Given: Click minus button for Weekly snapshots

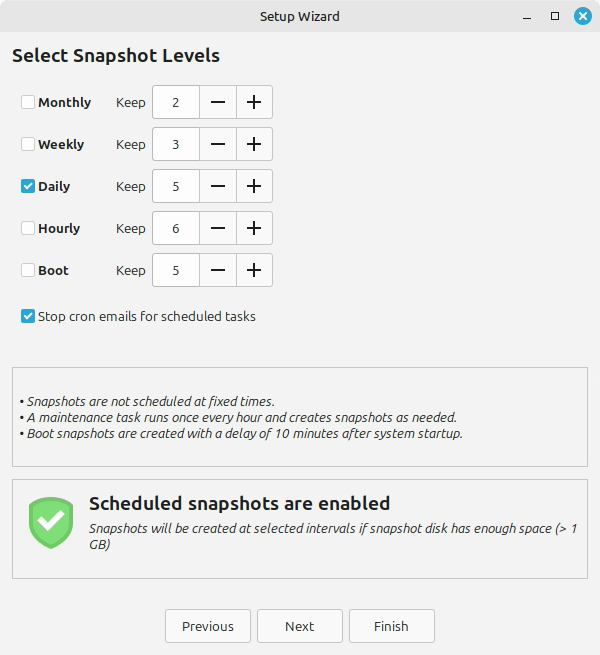Looking at the screenshot, I should tap(218, 144).
